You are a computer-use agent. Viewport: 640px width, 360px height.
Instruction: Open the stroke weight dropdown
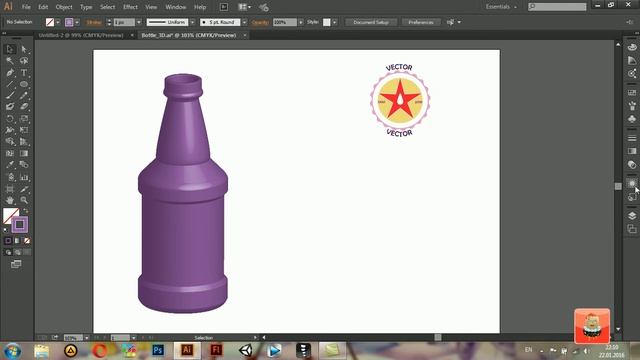pos(139,22)
